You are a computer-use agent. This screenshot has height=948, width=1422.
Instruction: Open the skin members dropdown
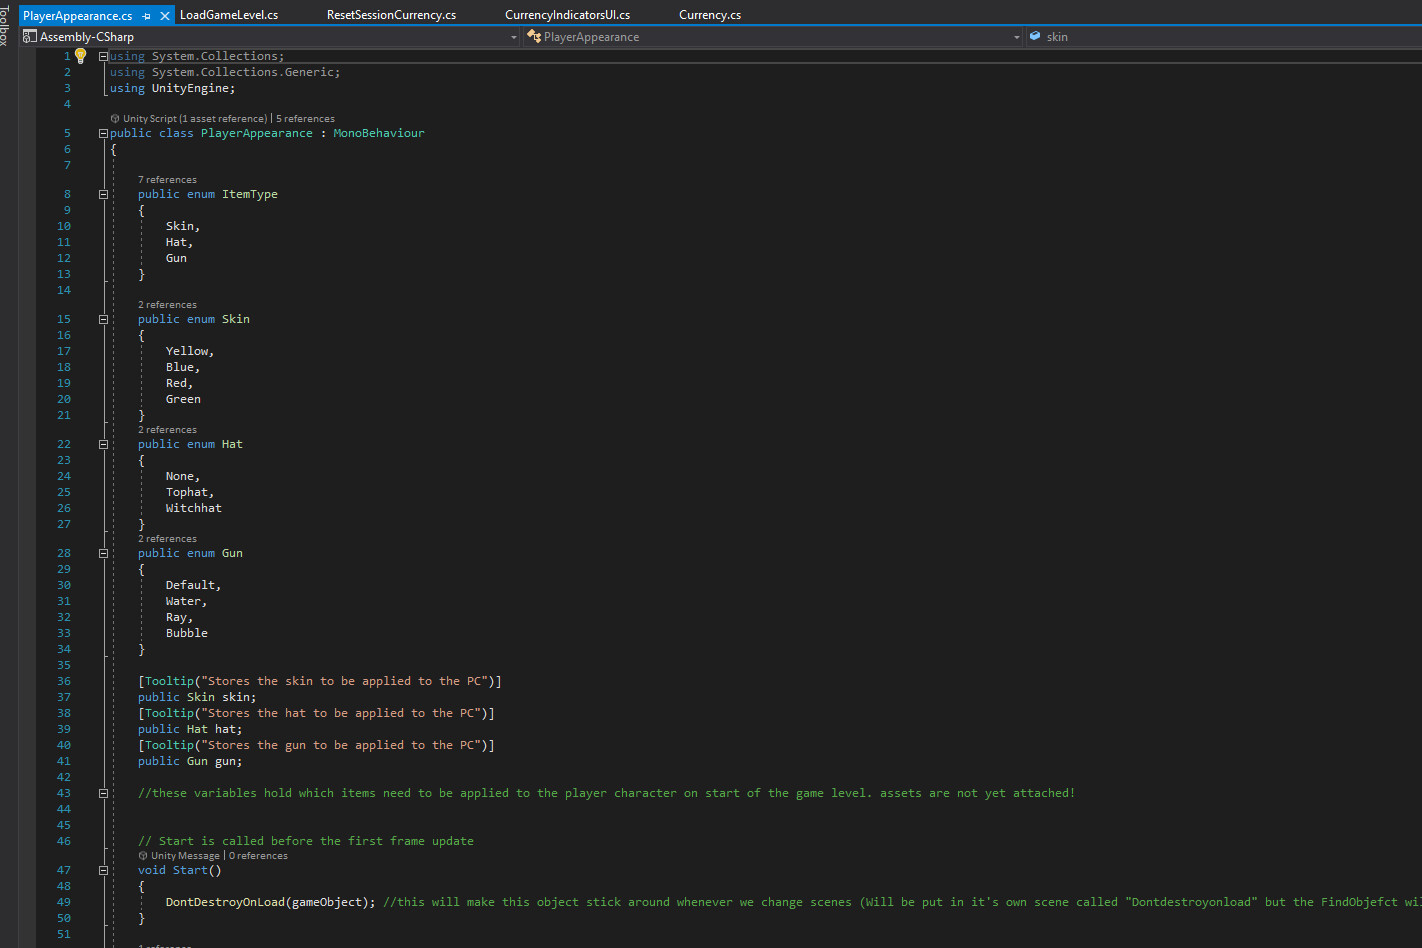click(x=1223, y=37)
